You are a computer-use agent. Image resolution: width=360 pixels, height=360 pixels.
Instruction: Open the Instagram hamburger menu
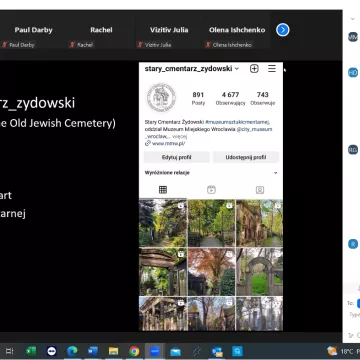[x=272, y=69]
